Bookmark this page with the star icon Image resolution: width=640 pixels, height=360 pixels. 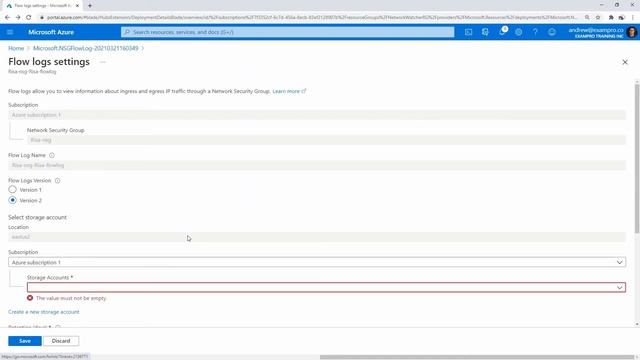[598, 18]
